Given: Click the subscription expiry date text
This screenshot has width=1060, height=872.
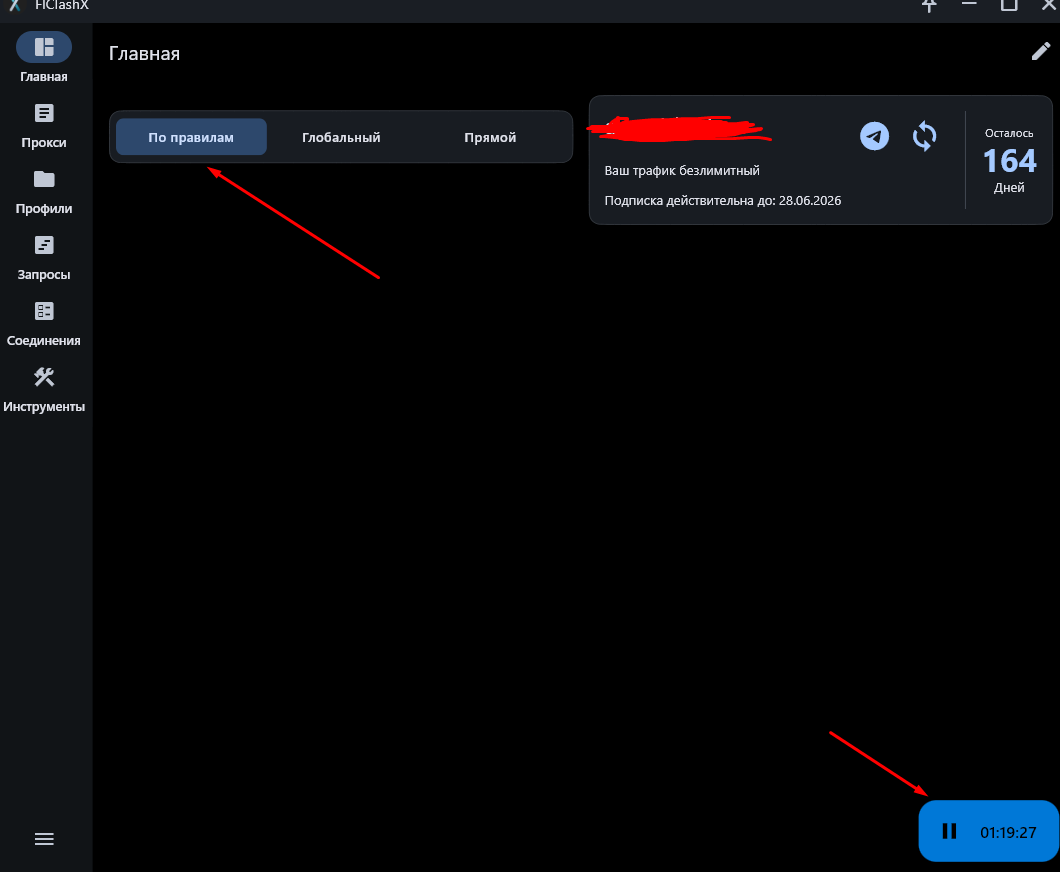Looking at the screenshot, I should click(x=723, y=200).
